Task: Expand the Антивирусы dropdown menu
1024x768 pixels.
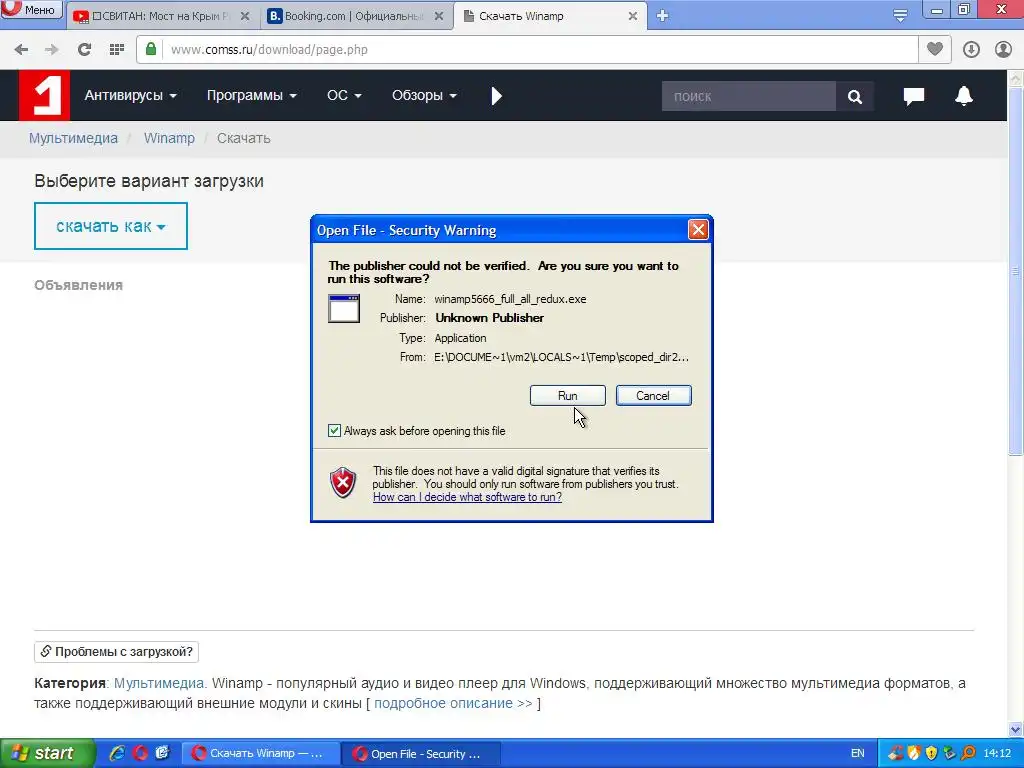Action: pyautogui.click(x=131, y=95)
